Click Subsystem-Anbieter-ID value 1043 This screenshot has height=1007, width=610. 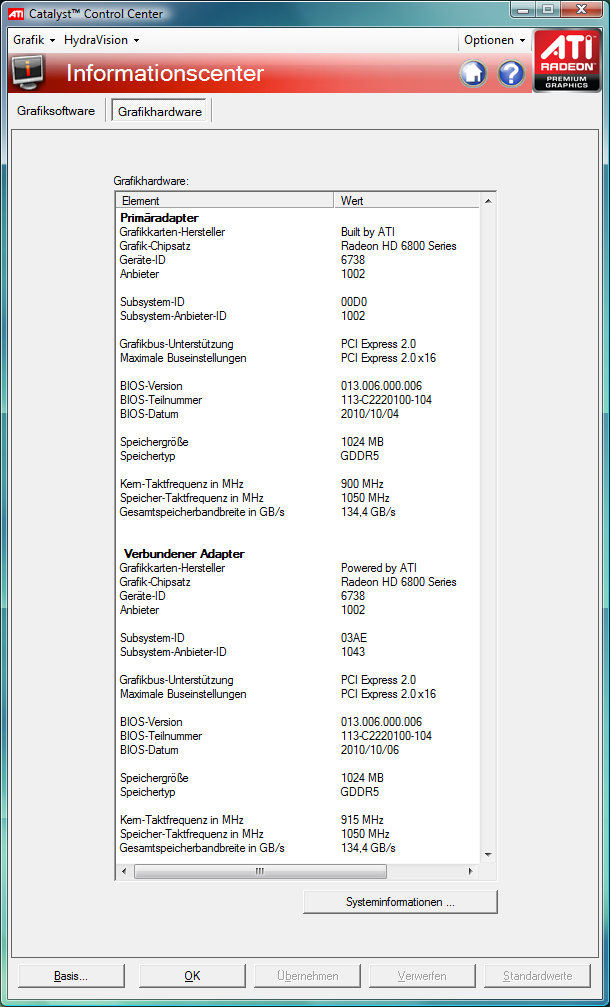point(353,652)
